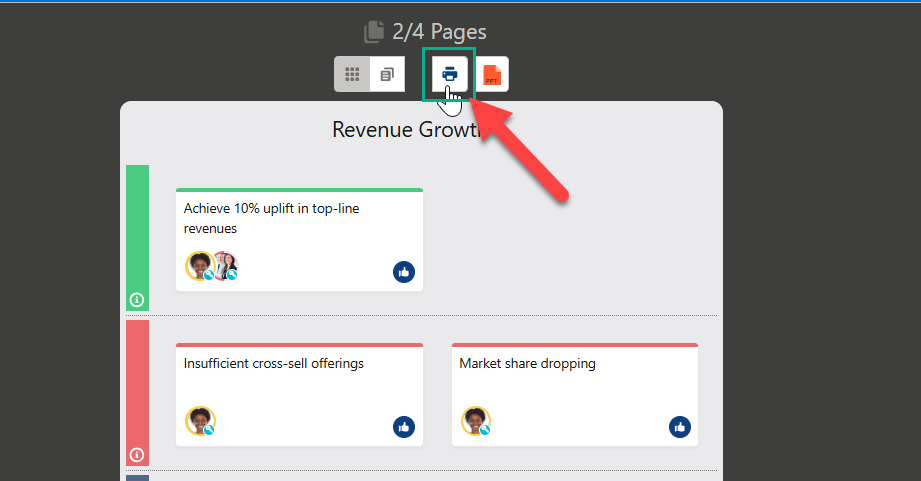Click first avatar on 'Achieve 10% uplift' card
Viewport: 921px width, 481px height.
199,266
